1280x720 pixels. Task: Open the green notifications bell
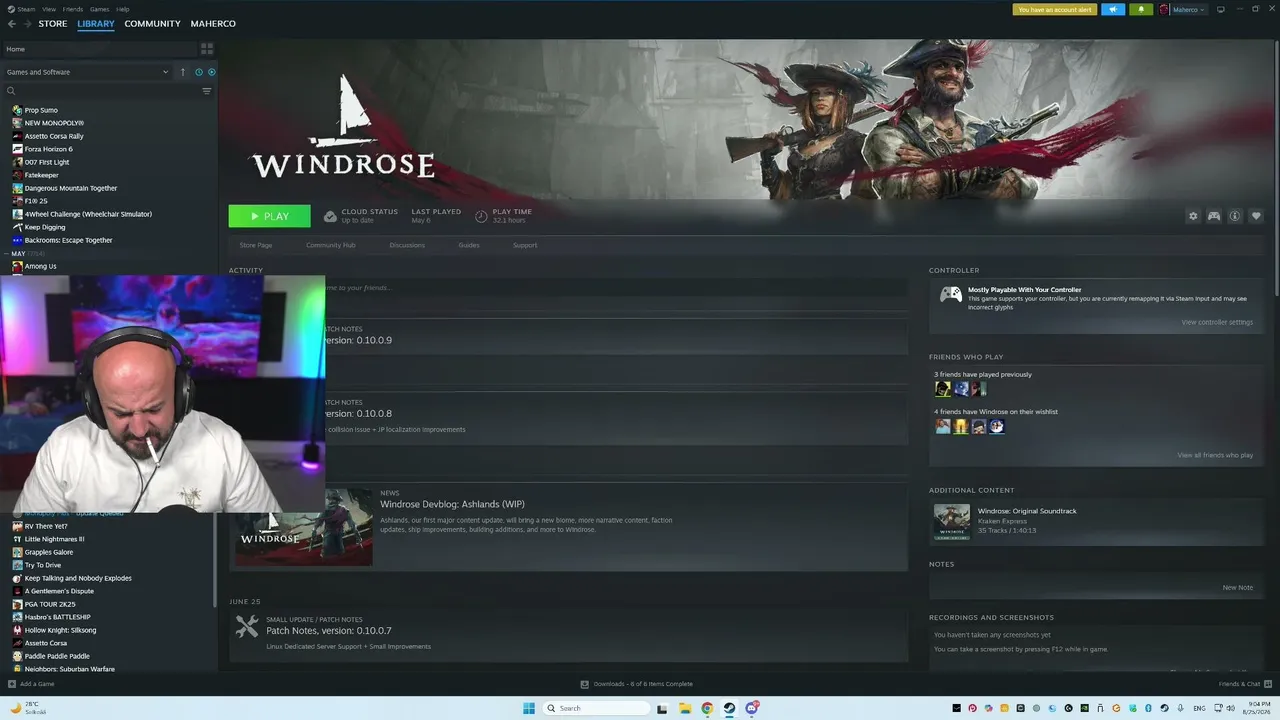pyautogui.click(x=1141, y=10)
